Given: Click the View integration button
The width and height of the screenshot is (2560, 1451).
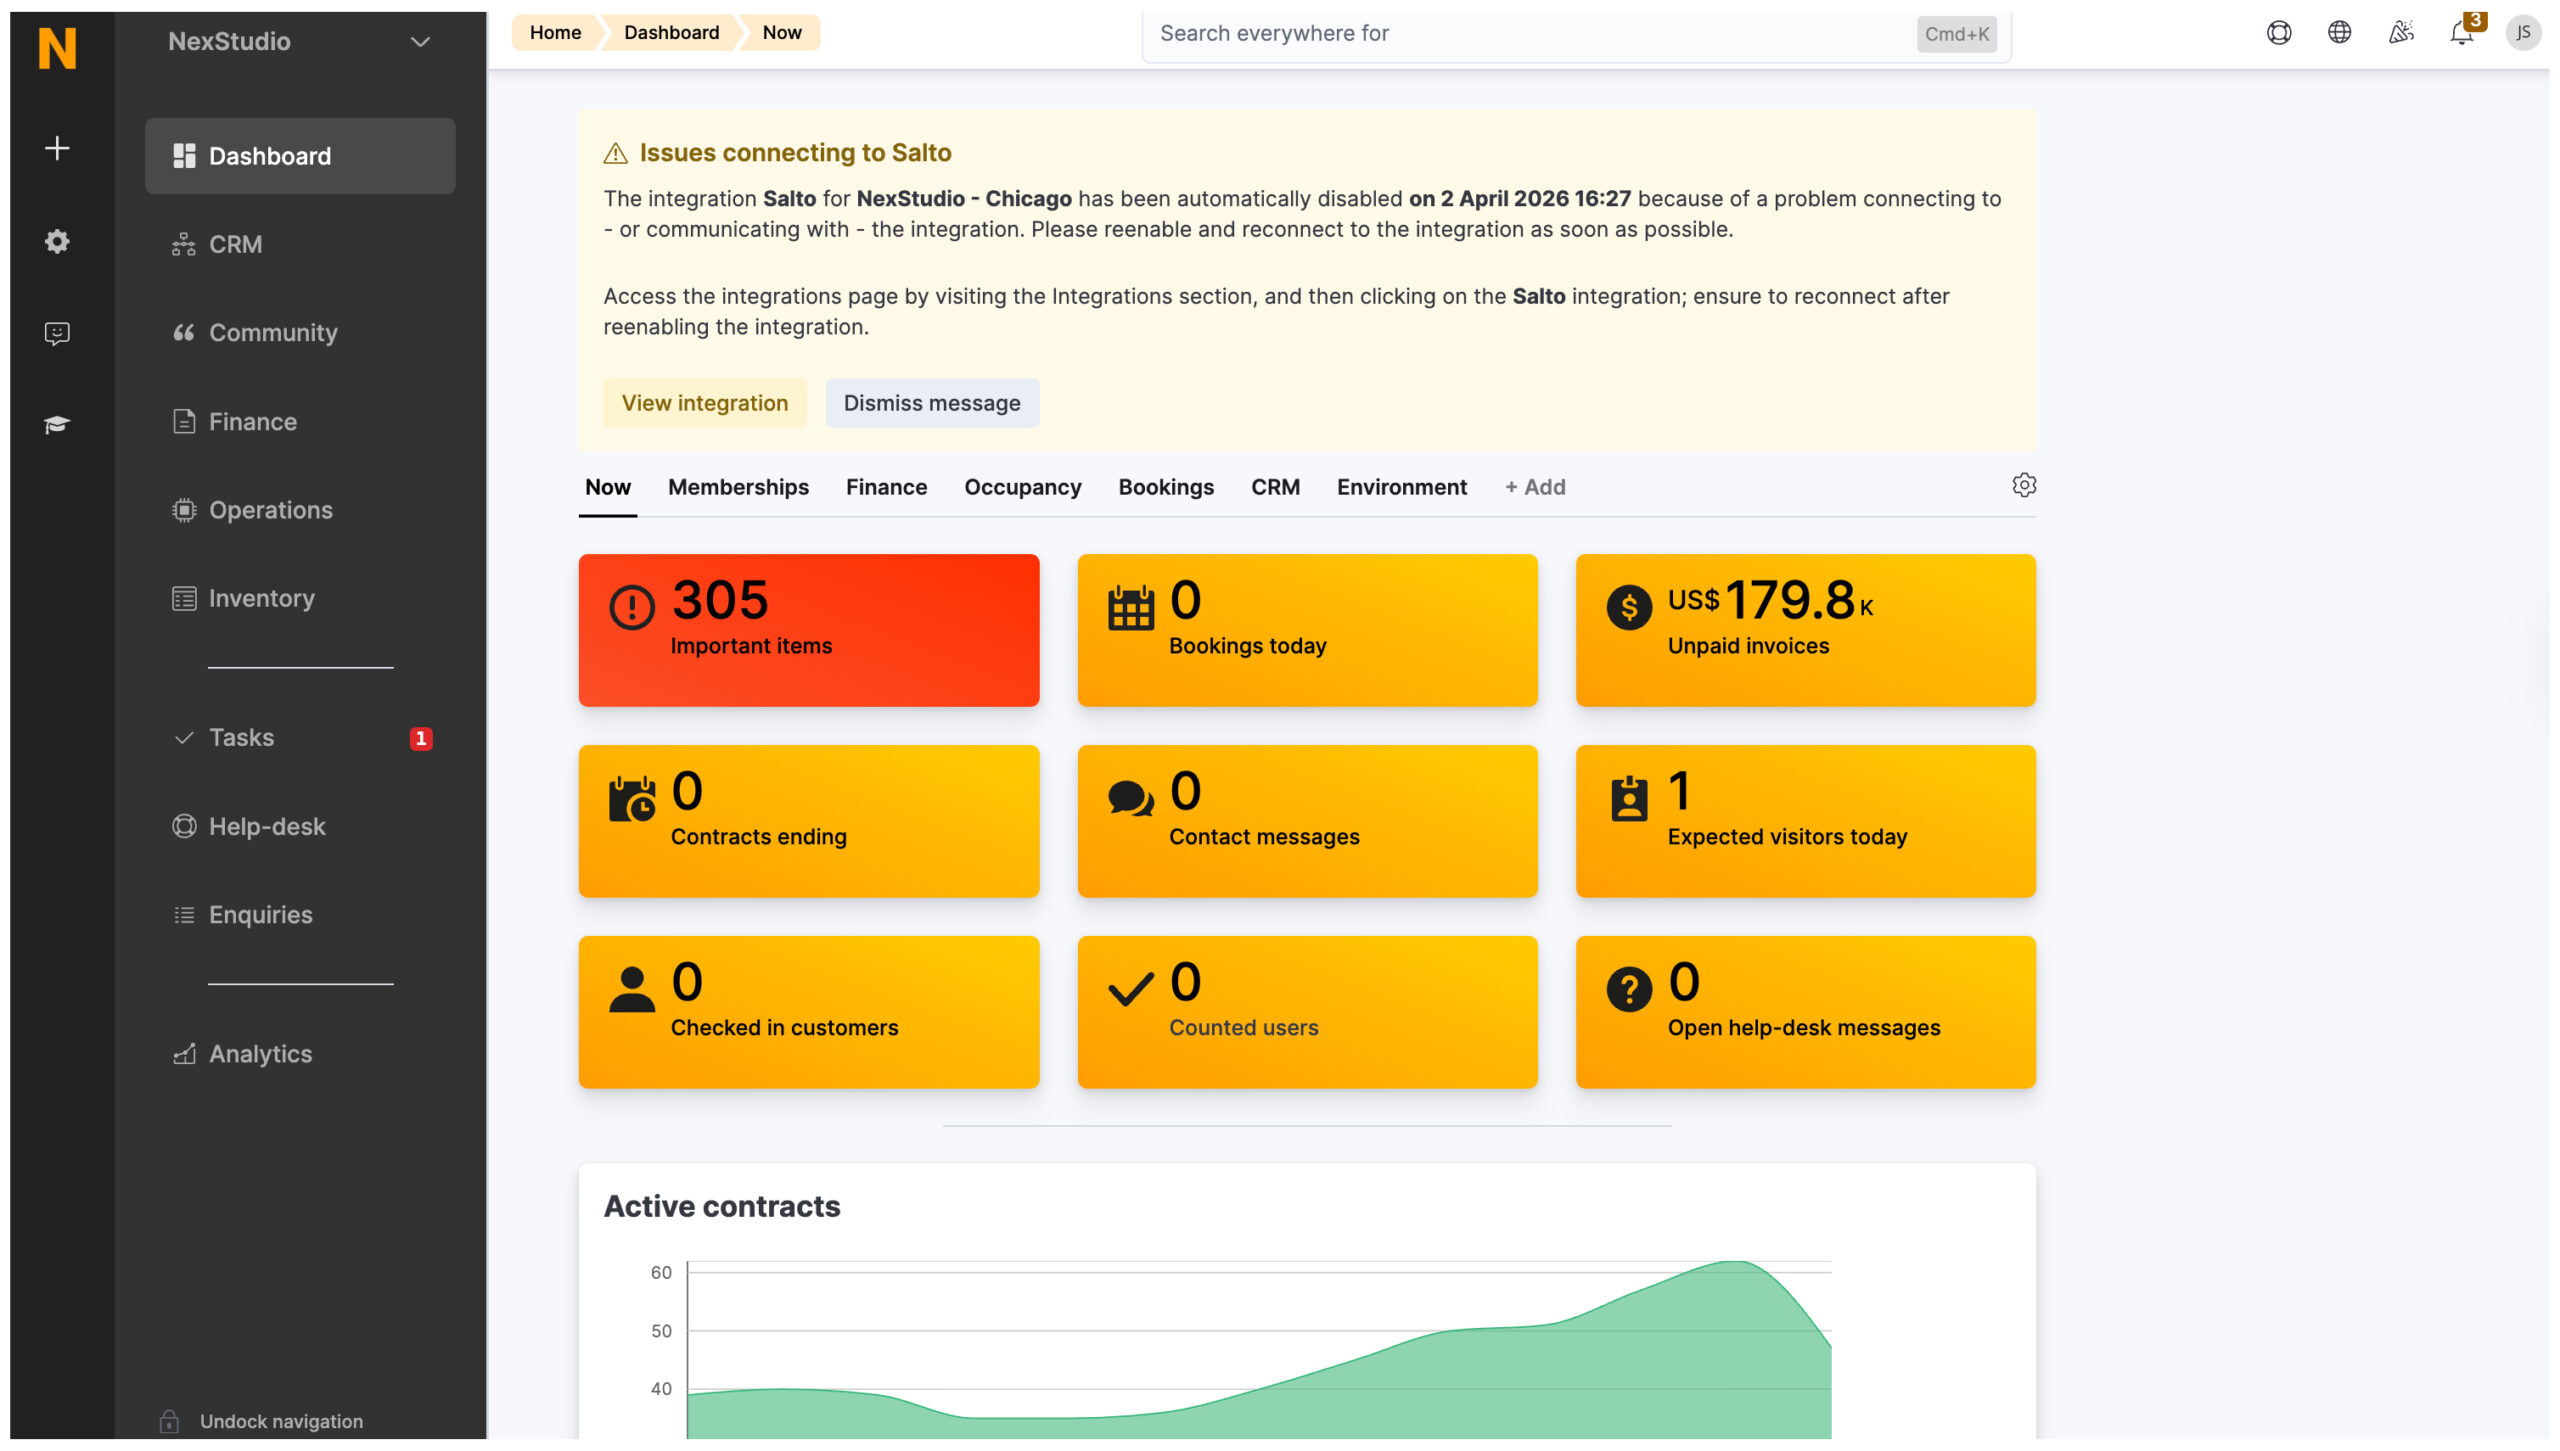Looking at the screenshot, I should (705, 403).
